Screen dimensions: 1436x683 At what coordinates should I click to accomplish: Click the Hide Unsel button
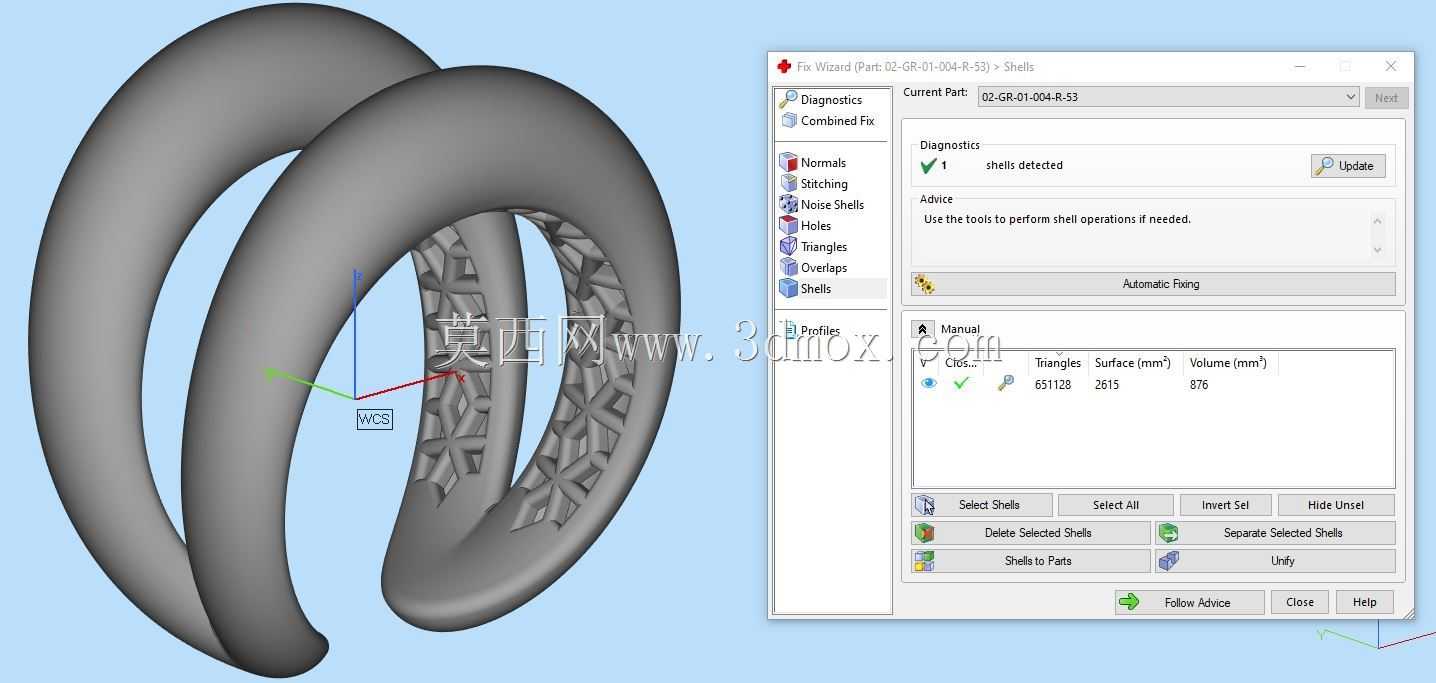pos(1336,505)
